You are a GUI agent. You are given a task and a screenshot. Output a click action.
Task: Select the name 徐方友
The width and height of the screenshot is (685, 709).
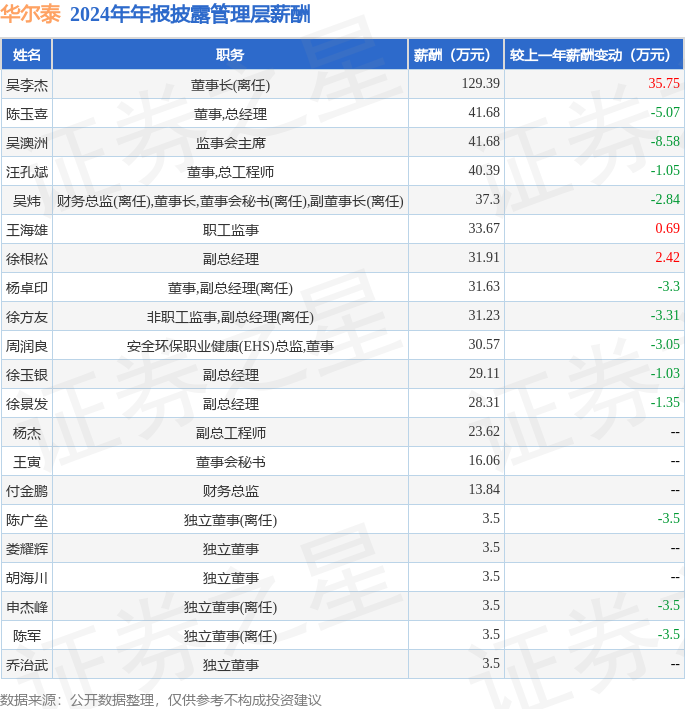tap(27, 317)
